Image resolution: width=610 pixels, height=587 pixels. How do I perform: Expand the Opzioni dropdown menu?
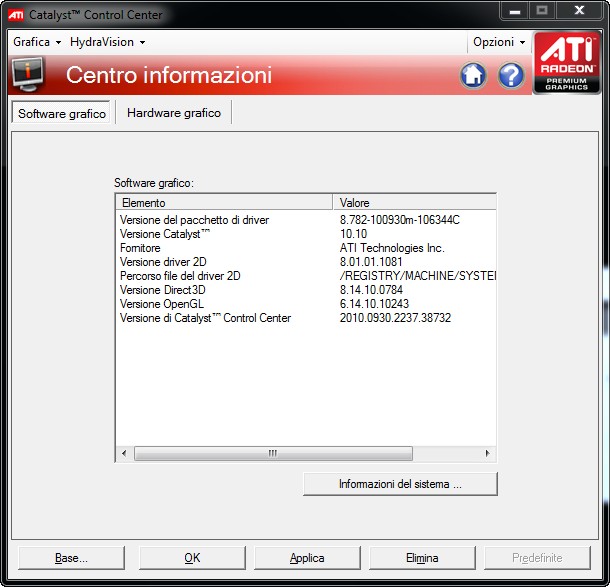(x=499, y=42)
